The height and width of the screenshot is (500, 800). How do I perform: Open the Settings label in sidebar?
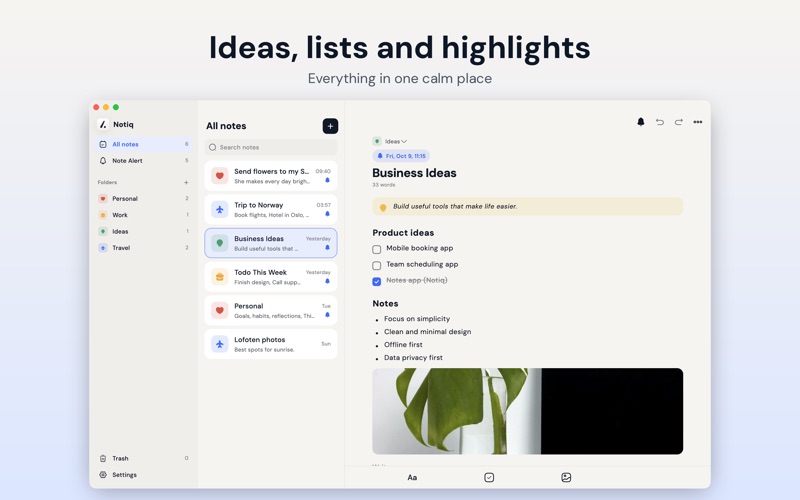tap(124, 474)
